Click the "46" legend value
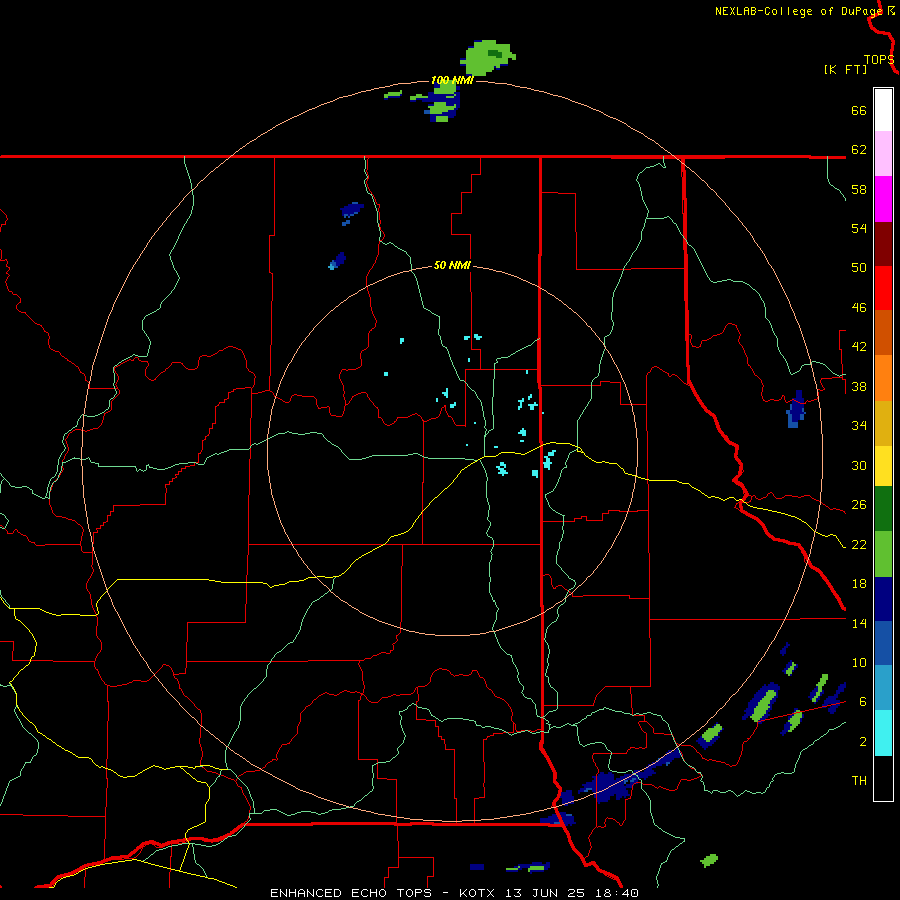This screenshot has width=900, height=900. tap(859, 308)
